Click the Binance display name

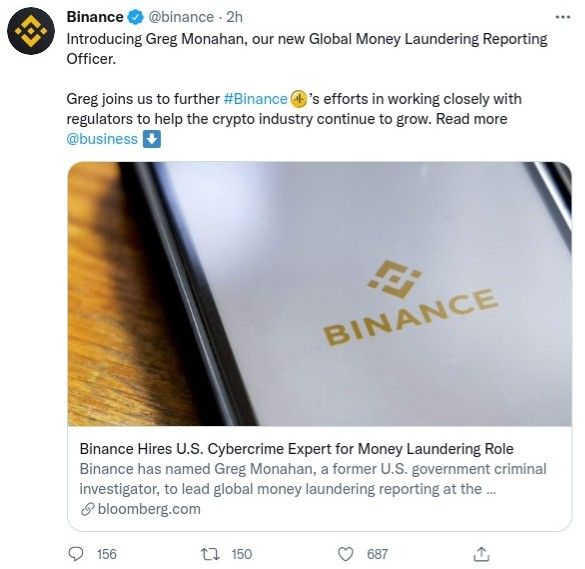click(x=95, y=17)
